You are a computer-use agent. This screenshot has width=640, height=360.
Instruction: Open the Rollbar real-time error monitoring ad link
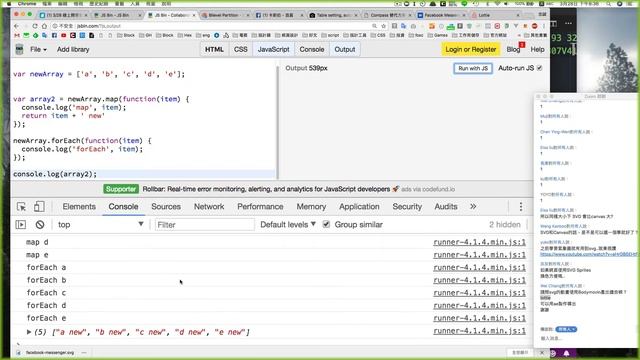tap(266, 189)
